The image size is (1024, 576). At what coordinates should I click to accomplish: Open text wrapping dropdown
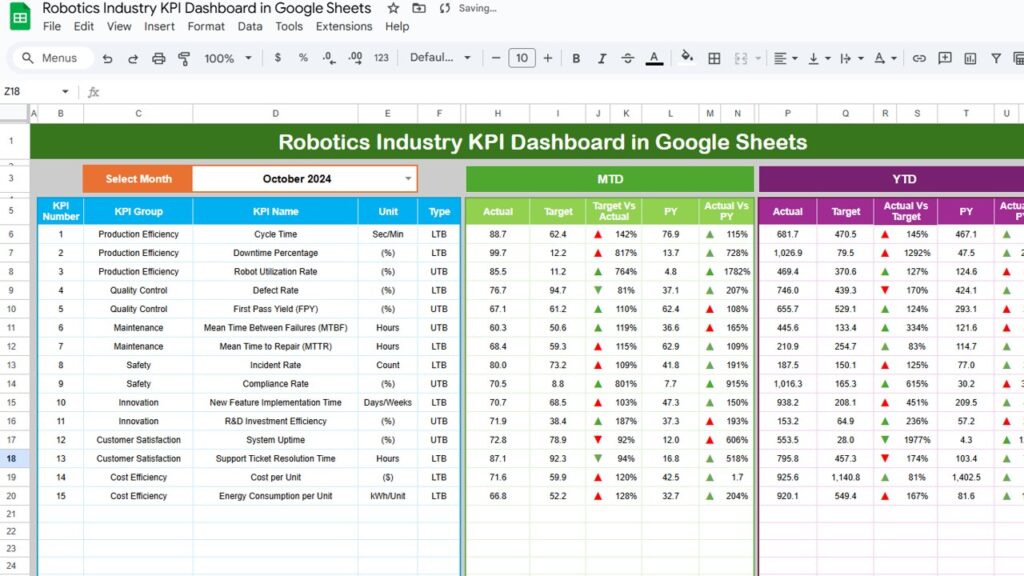(851, 58)
